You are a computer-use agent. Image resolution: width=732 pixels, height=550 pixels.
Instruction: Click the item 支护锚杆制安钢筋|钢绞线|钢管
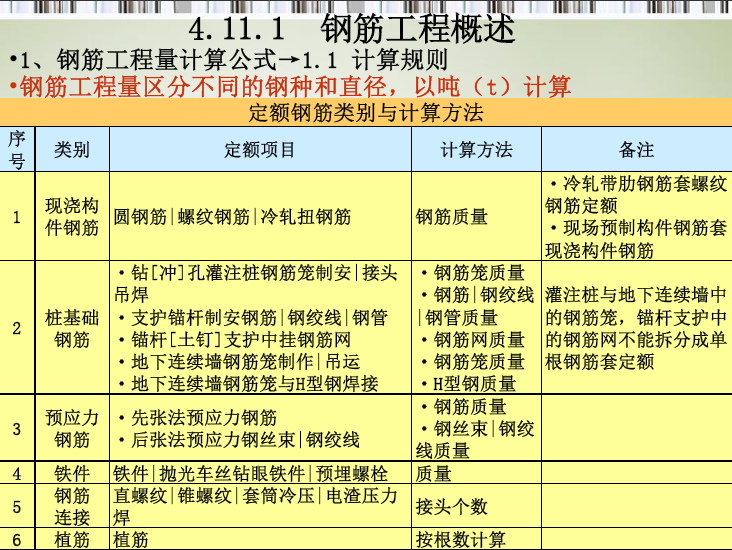click(255, 318)
